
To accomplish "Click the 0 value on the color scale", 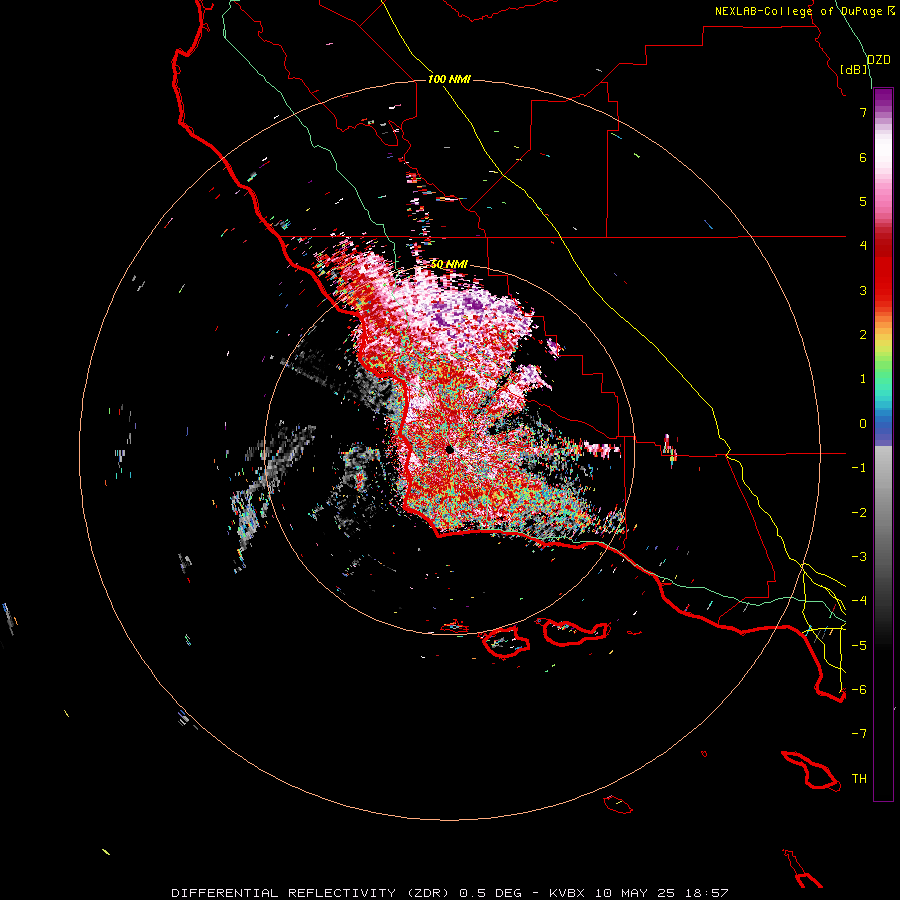I will coord(863,424).
